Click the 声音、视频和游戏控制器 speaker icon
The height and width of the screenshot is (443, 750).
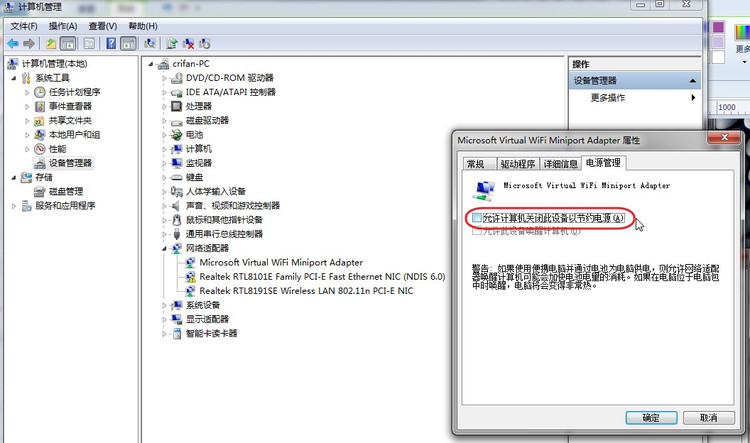pyautogui.click(x=176, y=206)
